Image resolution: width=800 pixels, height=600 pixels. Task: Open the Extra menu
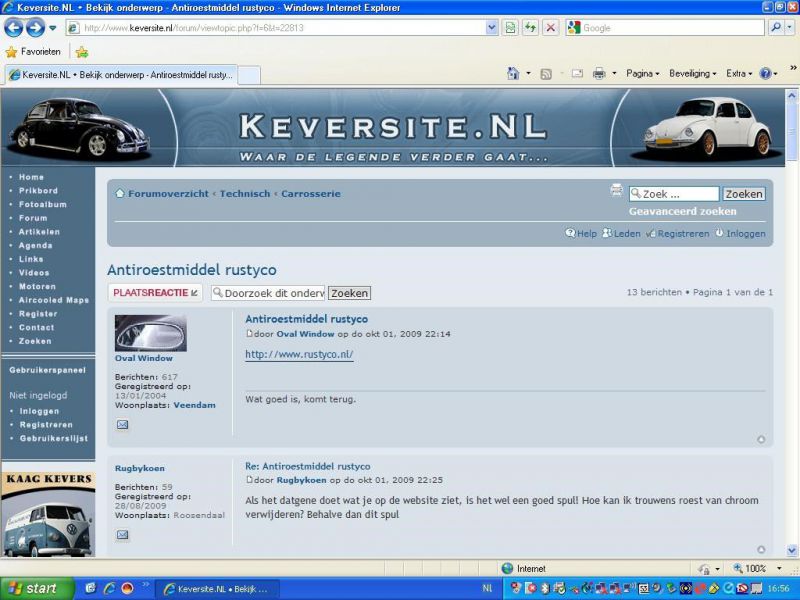[x=739, y=73]
